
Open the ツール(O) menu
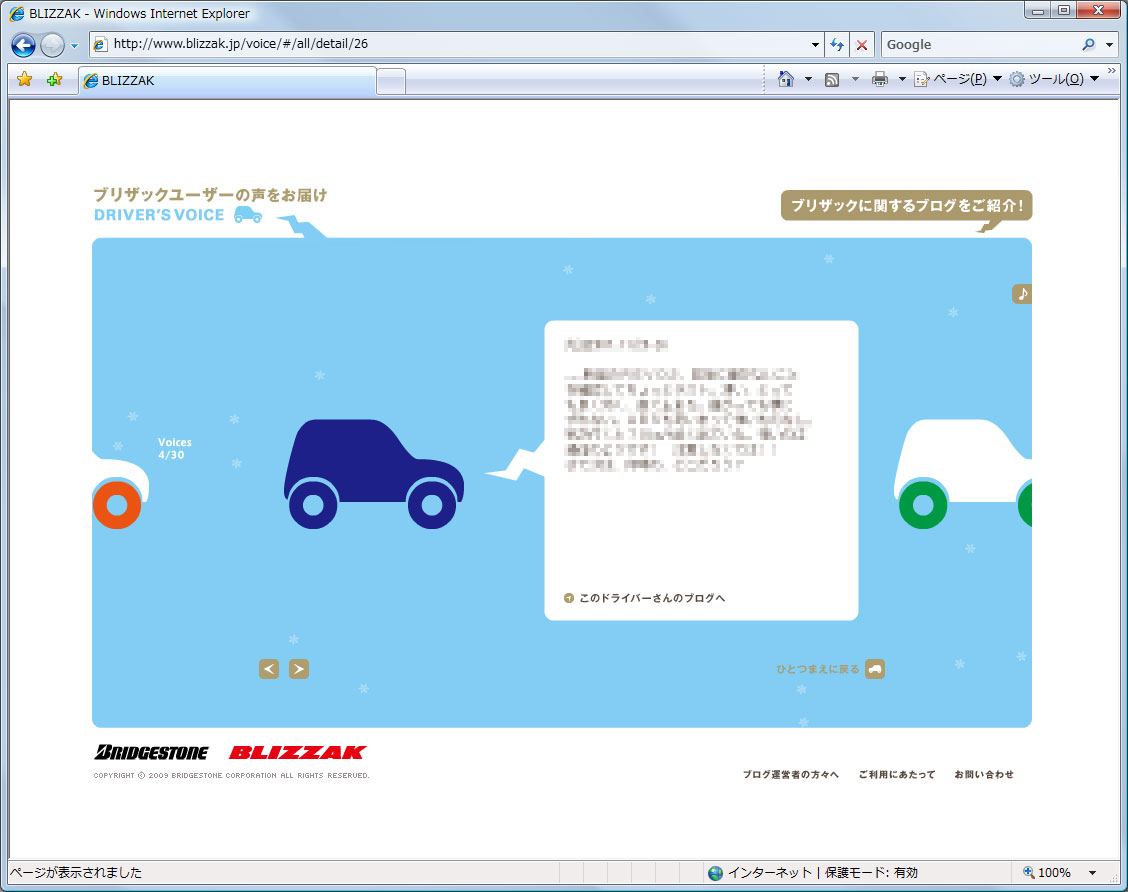1054,79
